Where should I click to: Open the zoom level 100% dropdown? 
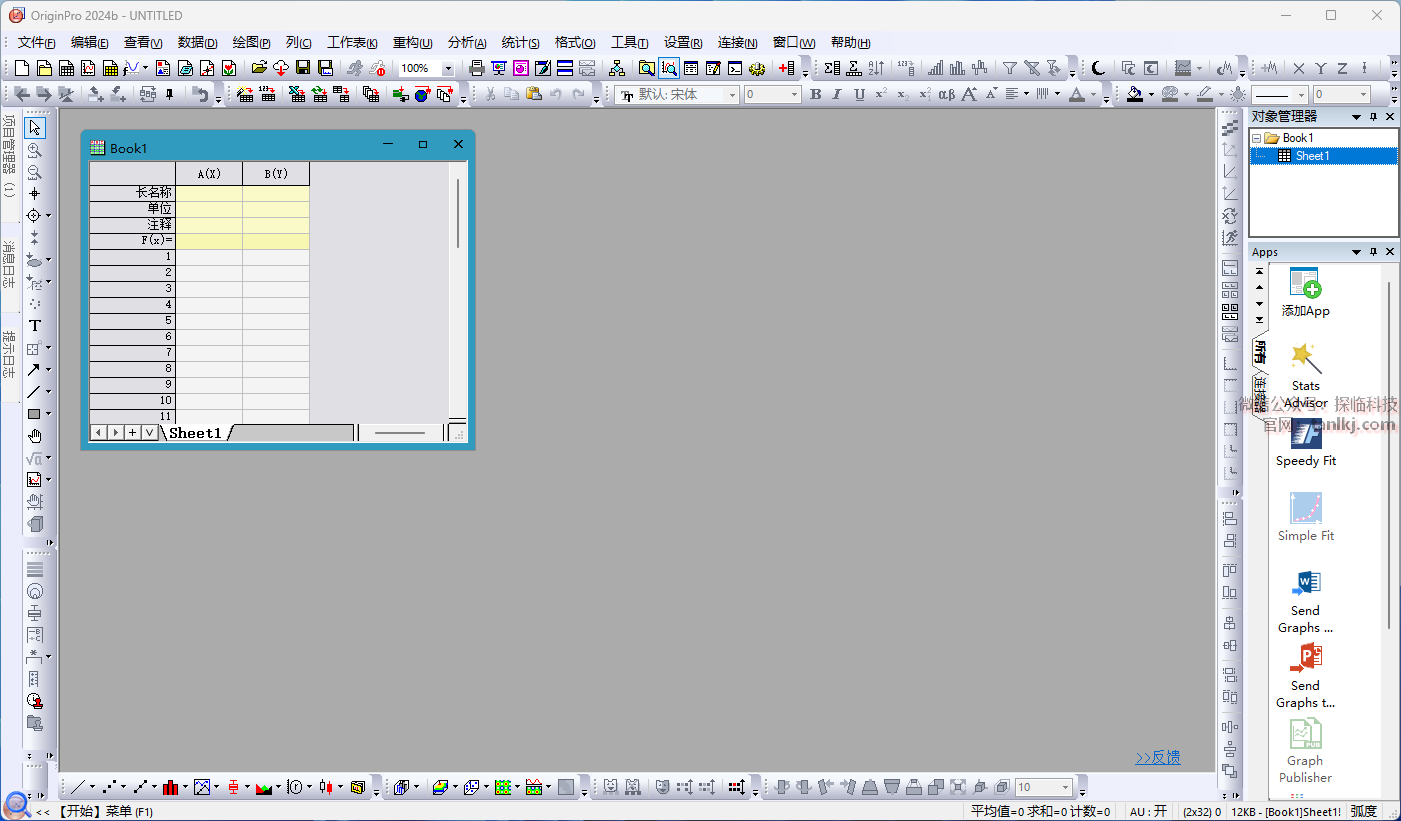pos(447,69)
